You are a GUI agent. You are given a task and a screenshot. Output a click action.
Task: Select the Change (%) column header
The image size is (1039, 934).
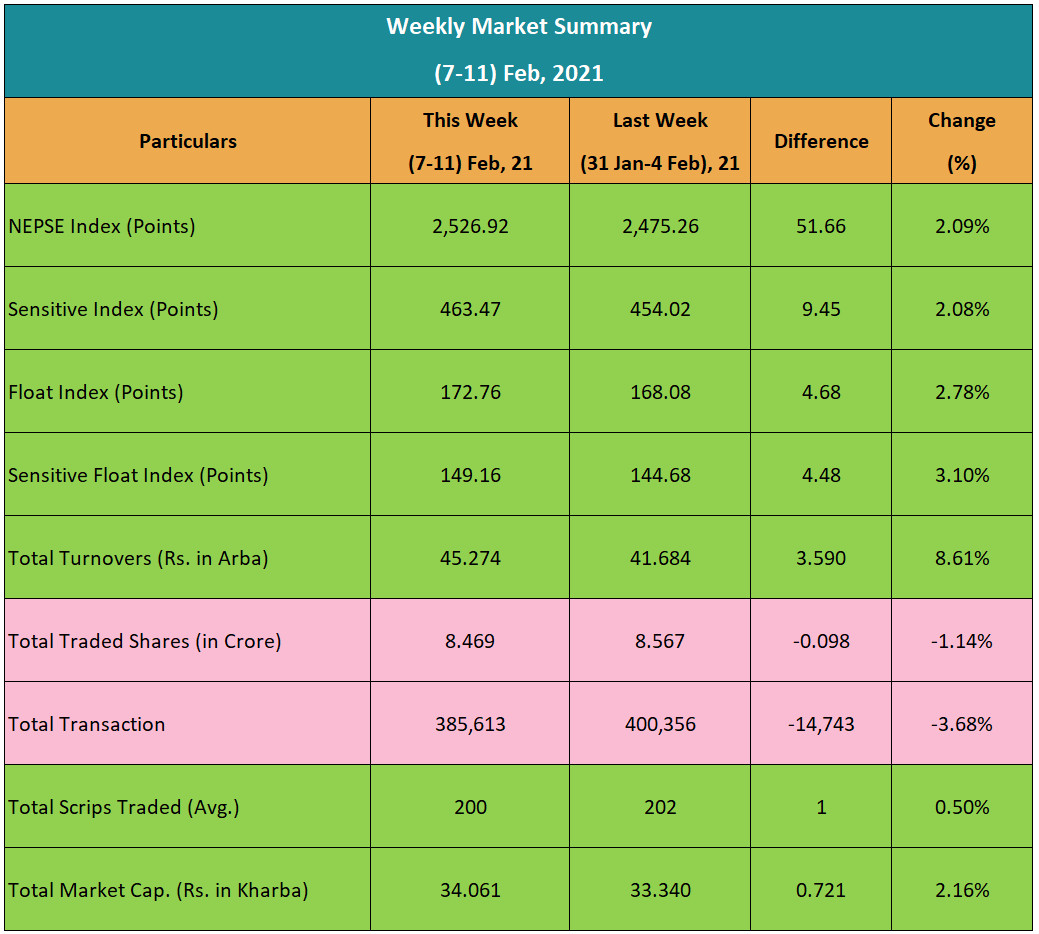tap(961, 141)
